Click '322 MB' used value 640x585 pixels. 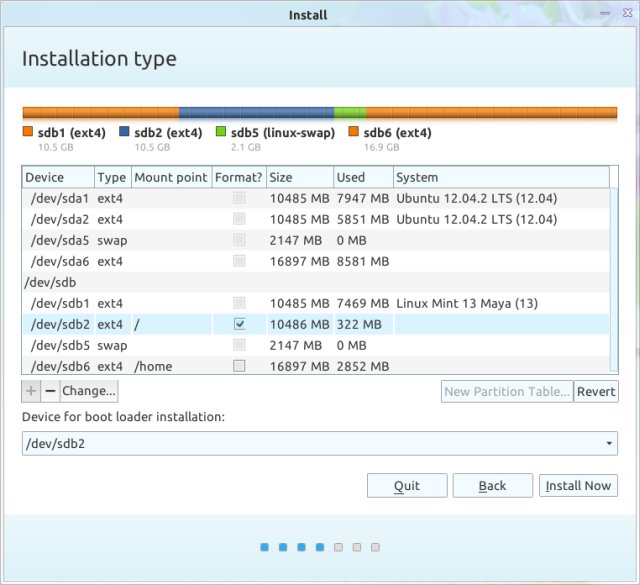pyautogui.click(x=359, y=325)
